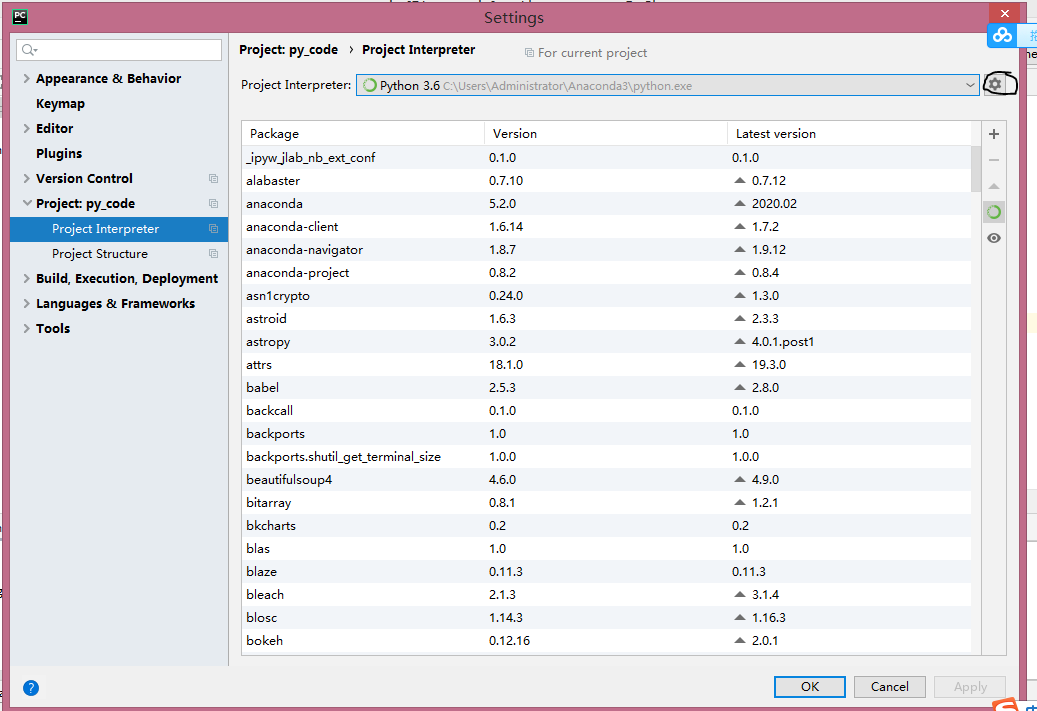Click the settings dialog help question mark

coord(31,688)
